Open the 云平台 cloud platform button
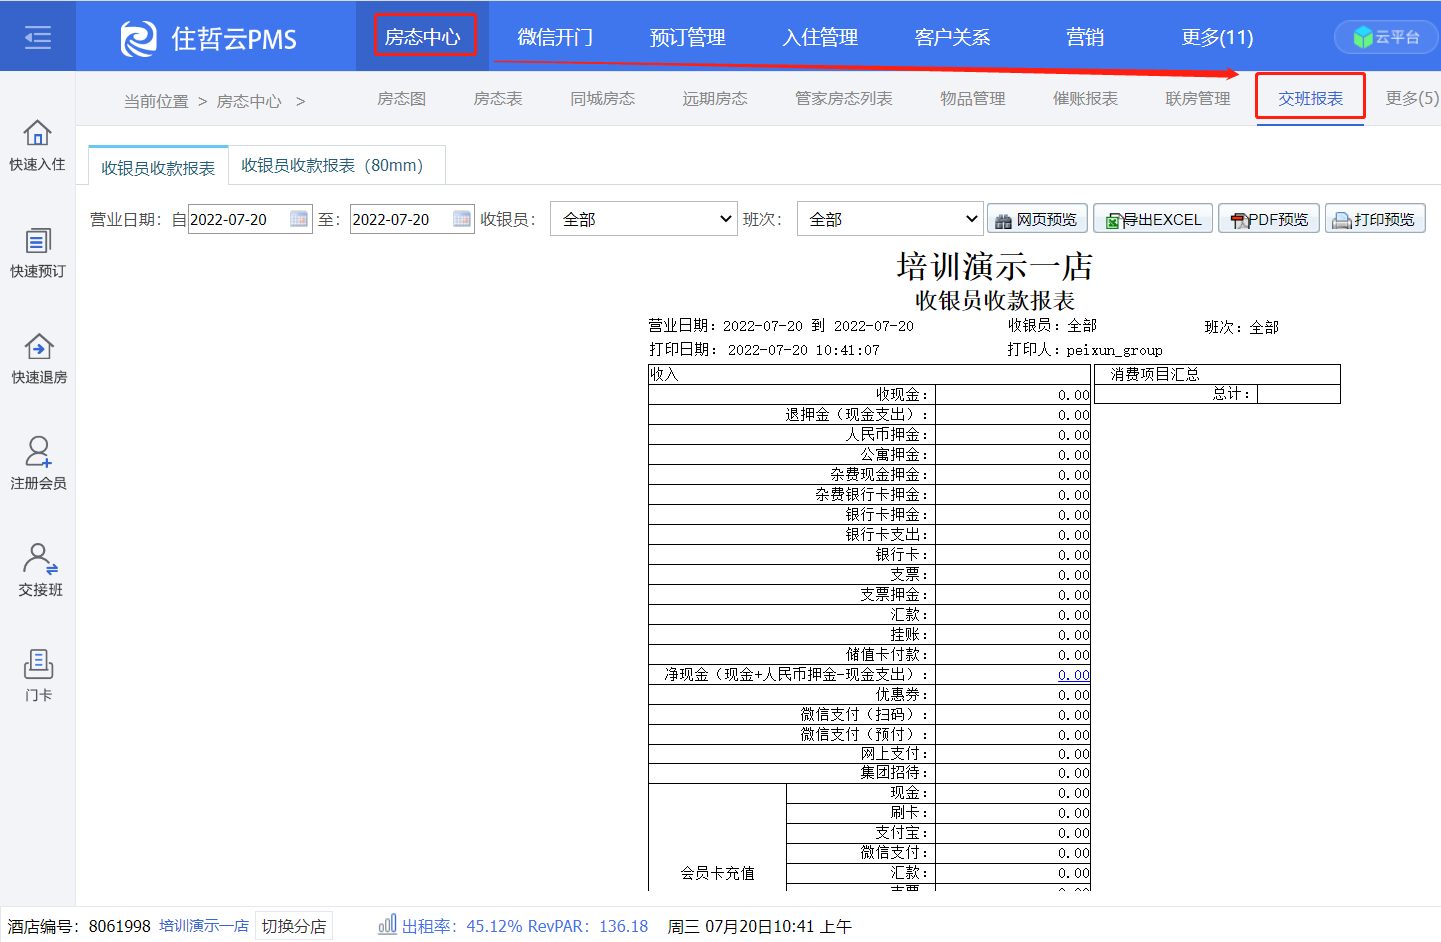Image resolution: width=1441 pixels, height=942 pixels. 1386,37
